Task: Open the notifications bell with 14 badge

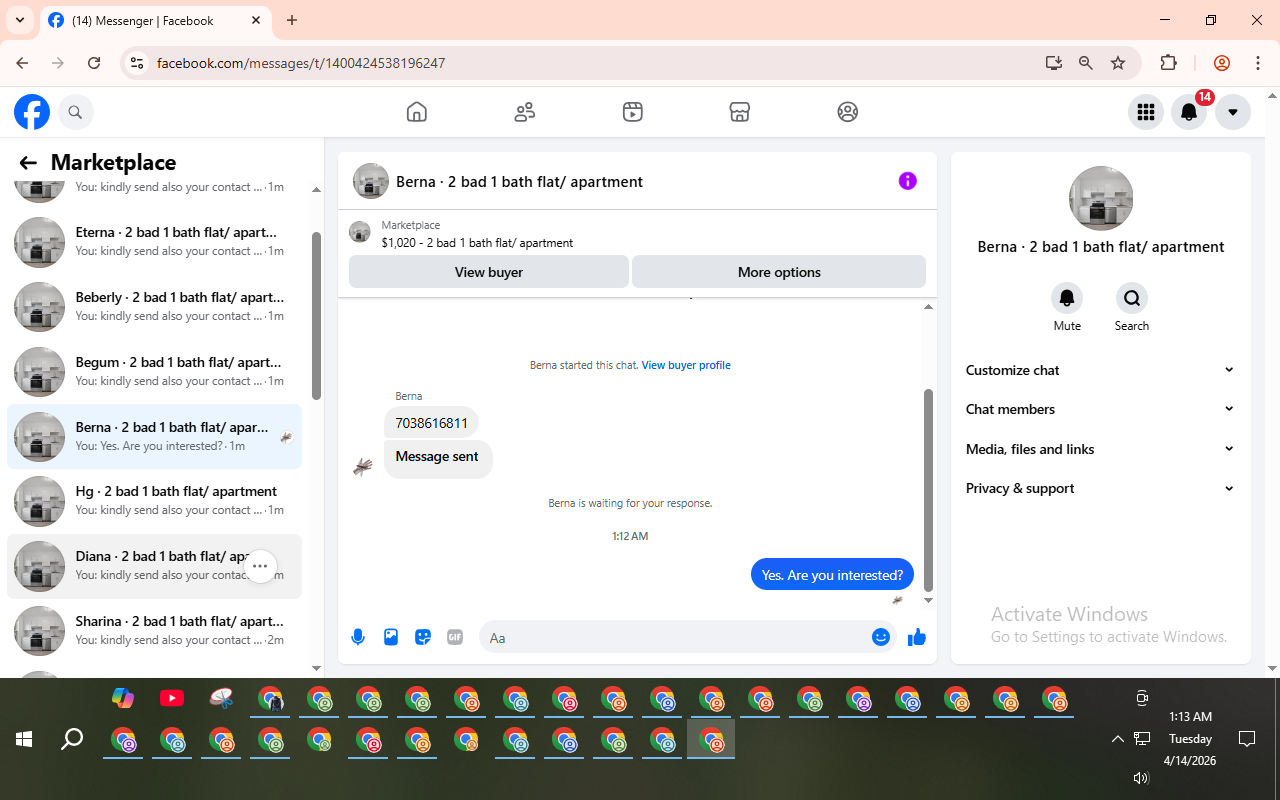Action: [x=1189, y=112]
